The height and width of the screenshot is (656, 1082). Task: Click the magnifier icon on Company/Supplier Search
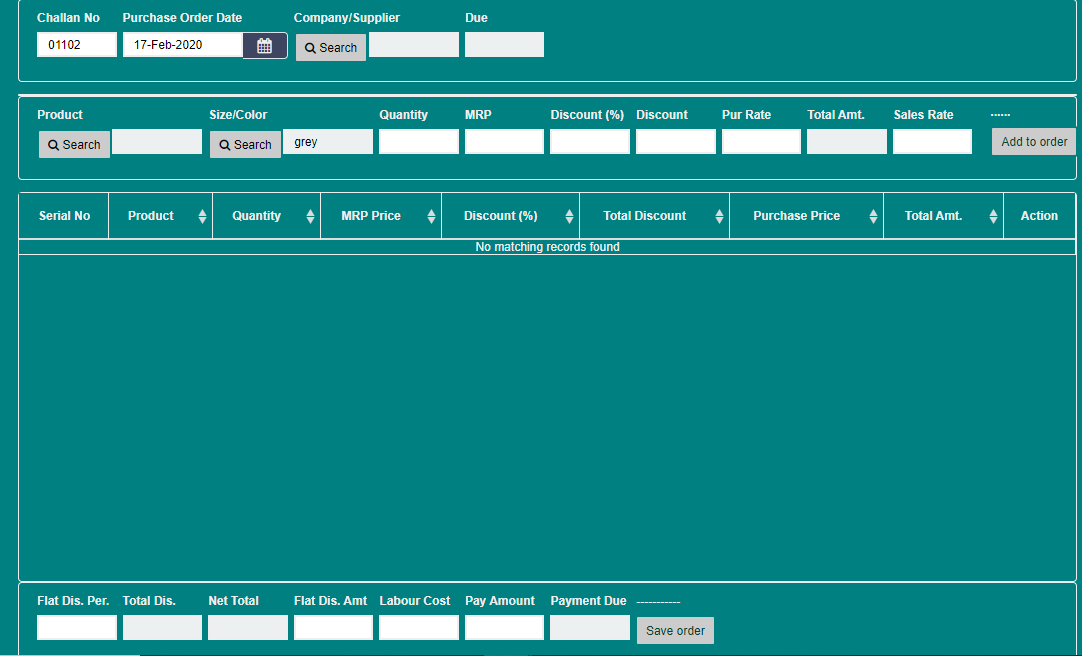point(311,48)
